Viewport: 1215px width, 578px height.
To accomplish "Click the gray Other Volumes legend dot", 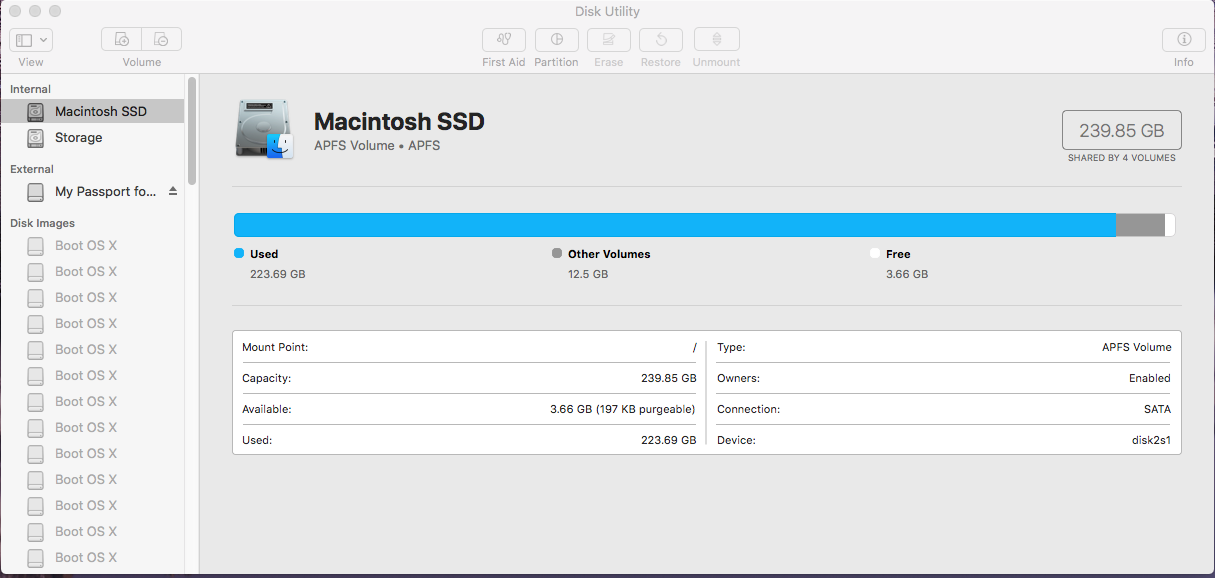I will (x=557, y=254).
